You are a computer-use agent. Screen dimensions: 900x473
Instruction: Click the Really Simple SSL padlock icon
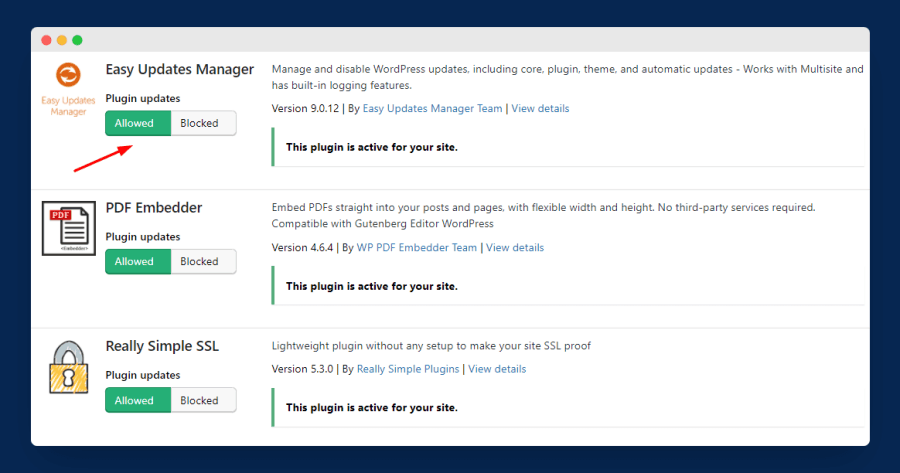click(68, 367)
